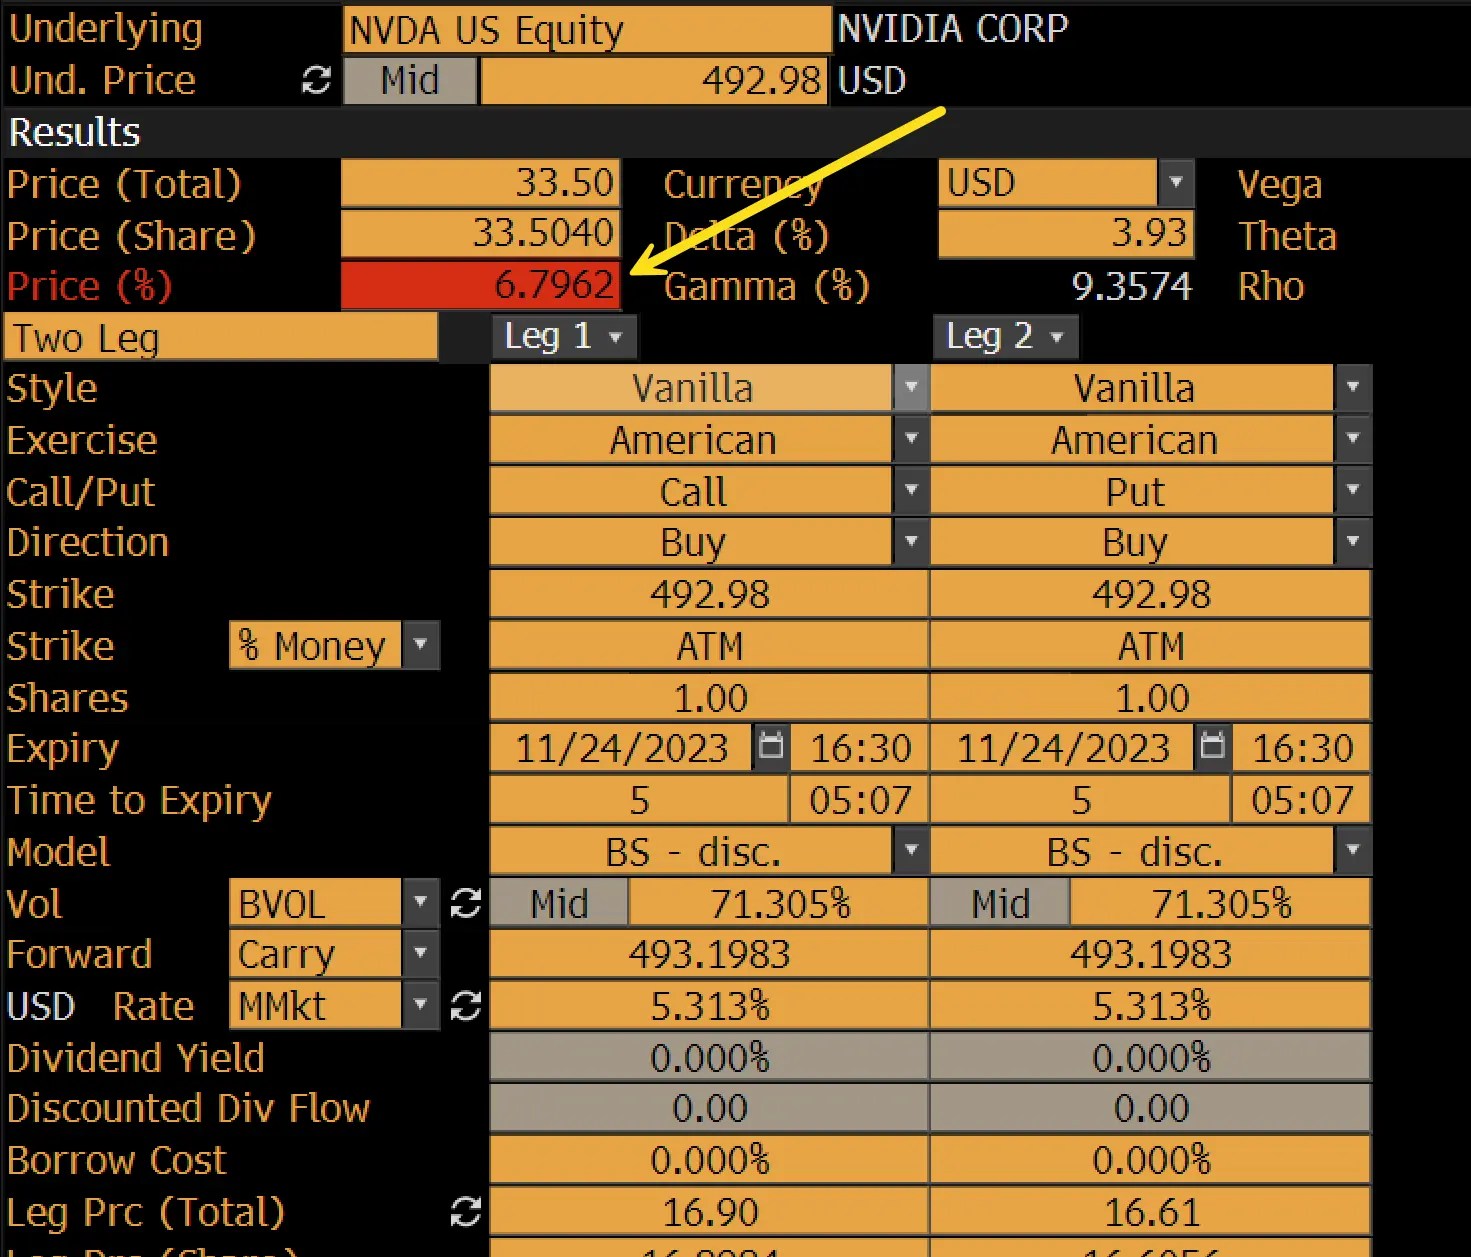Open the Strike % Money dropdown

pyautogui.click(x=421, y=645)
